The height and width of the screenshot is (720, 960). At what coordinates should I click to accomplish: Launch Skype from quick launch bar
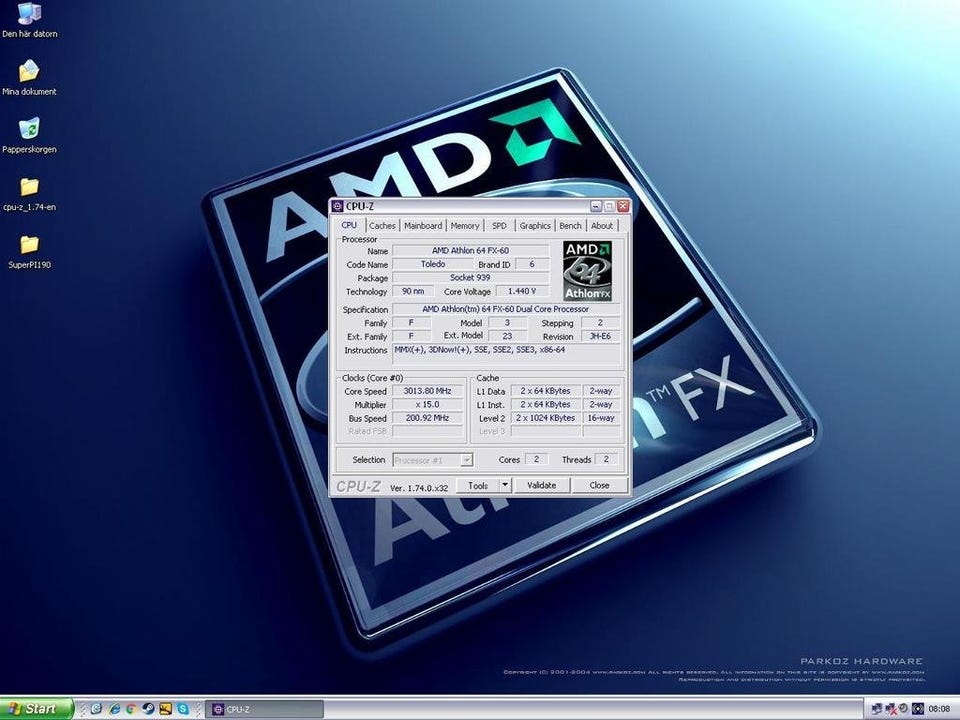coord(183,709)
